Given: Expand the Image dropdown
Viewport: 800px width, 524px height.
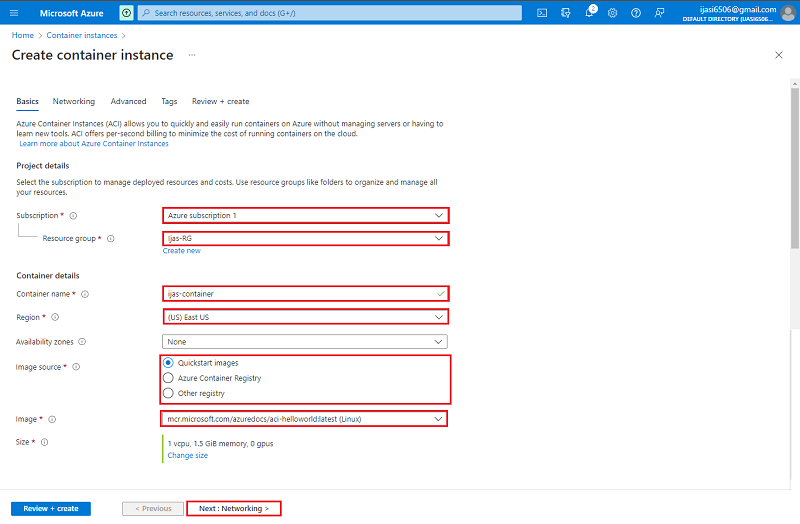Looking at the screenshot, I should pos(304,419).
